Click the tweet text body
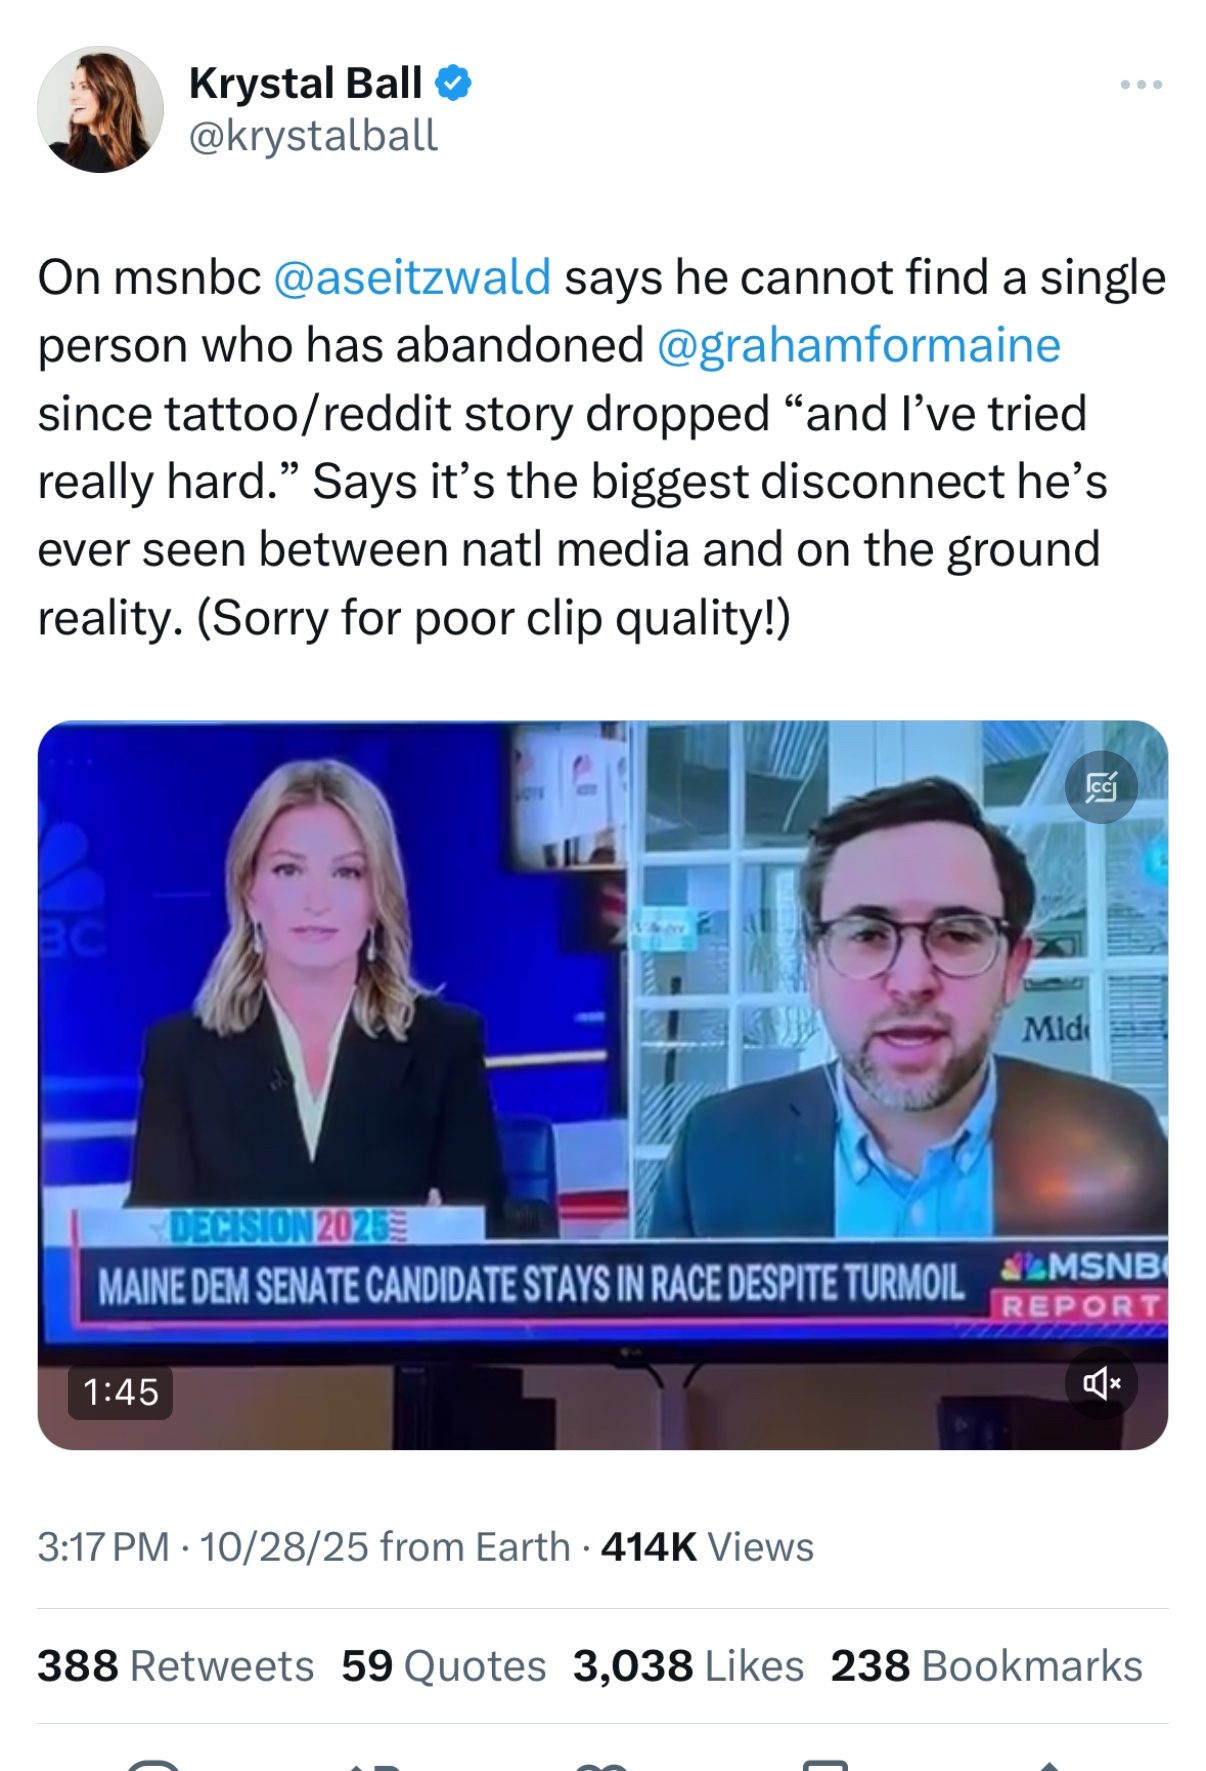Image resolution: width=1206 pixels, height=1771 pixels. [x=602, y=447]
